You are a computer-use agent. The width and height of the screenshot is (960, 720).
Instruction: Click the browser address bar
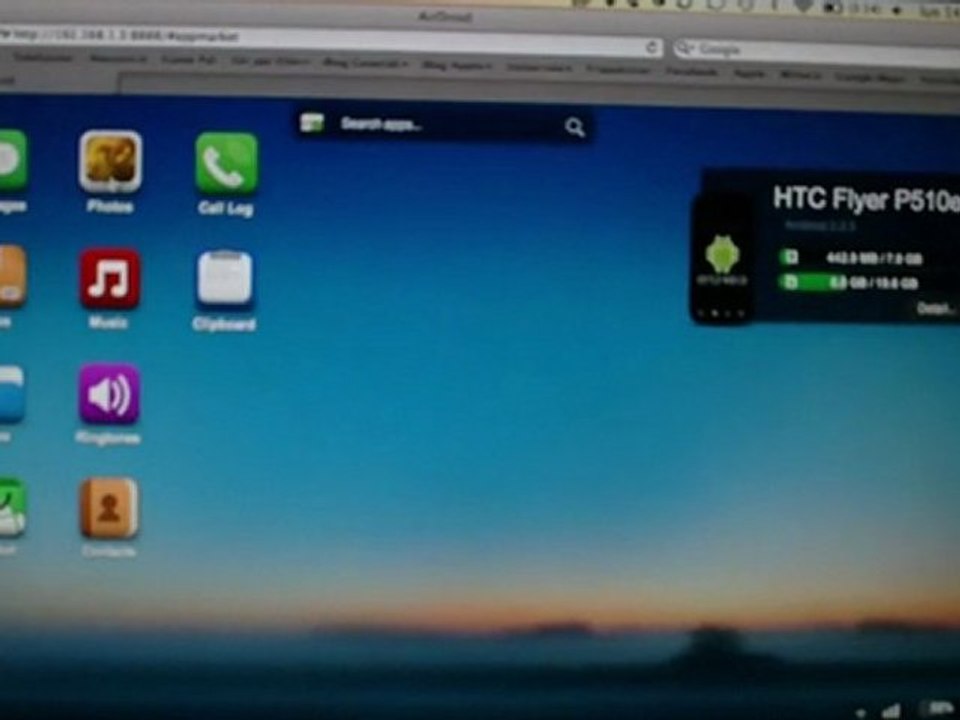click(x=331, y=40)
